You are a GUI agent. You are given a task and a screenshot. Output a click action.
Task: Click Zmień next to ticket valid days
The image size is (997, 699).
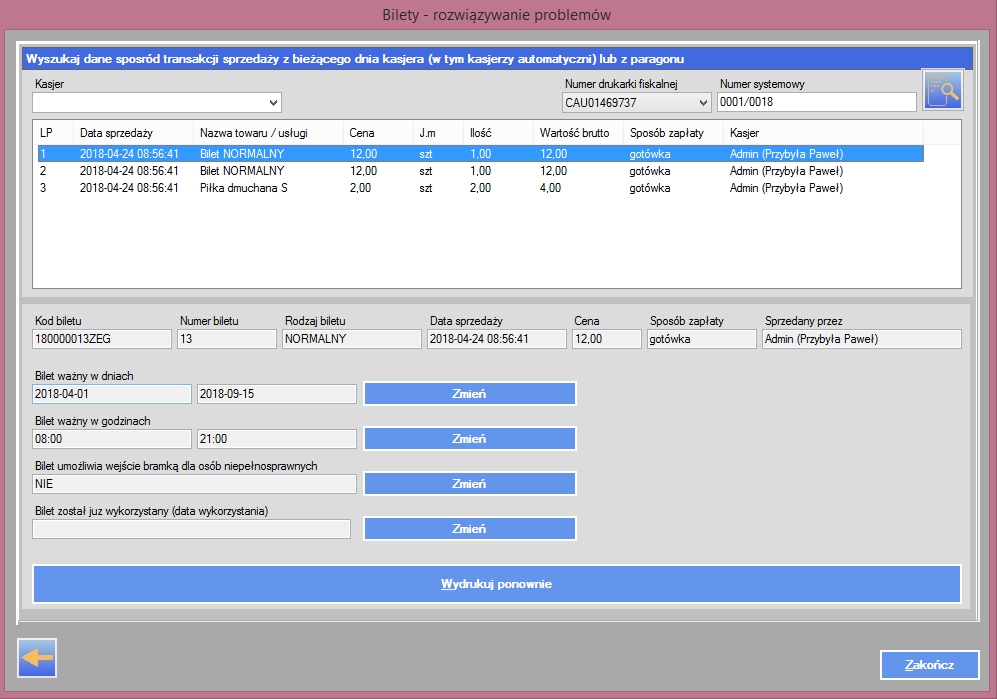(x=470, y=394)
